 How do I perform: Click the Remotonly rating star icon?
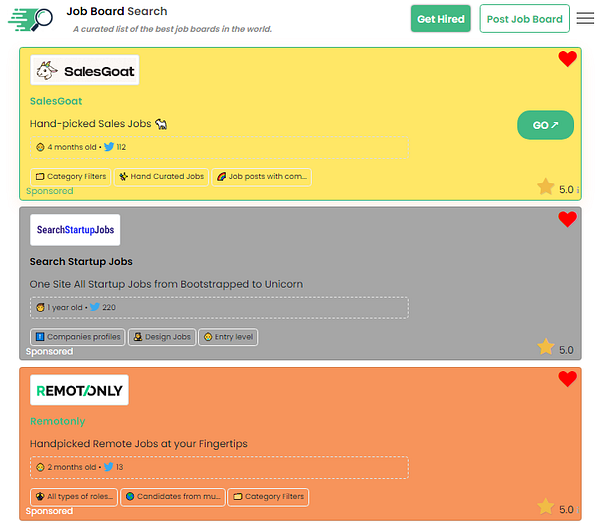pos(546,507)
